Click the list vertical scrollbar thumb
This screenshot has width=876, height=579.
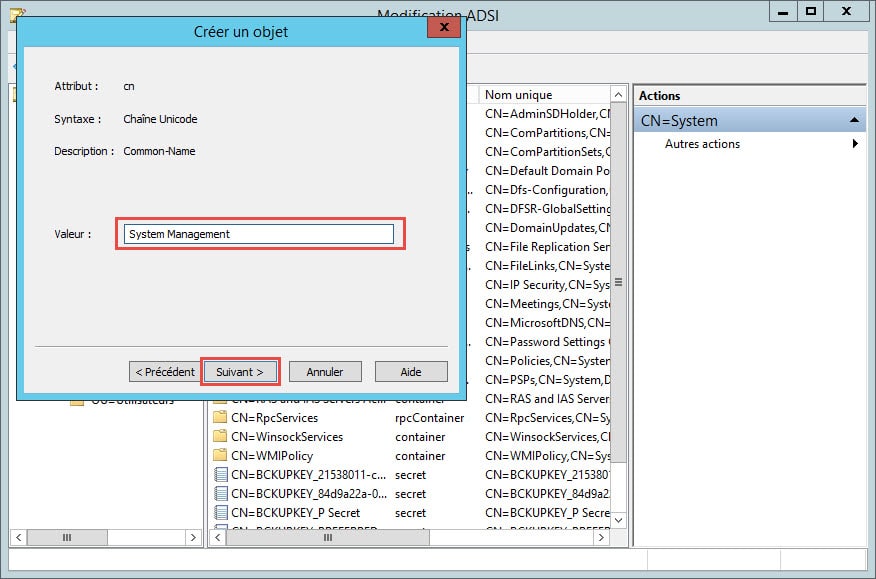point(618,282)
